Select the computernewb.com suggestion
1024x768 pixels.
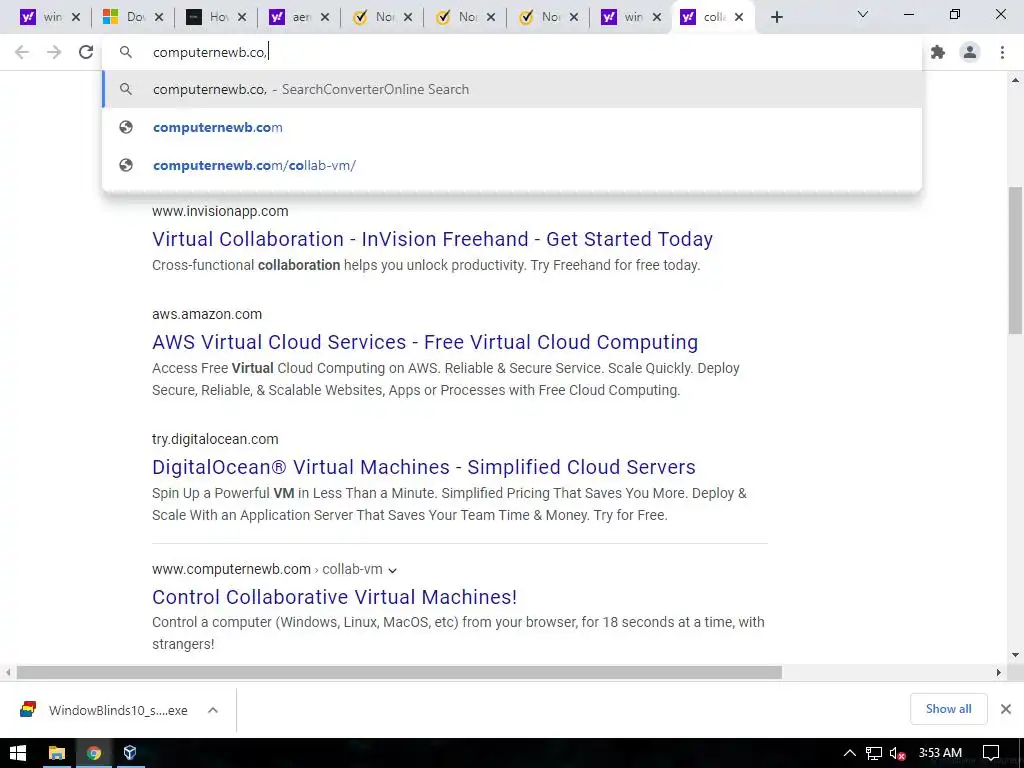pyautogui.click(x=512, y=127)
